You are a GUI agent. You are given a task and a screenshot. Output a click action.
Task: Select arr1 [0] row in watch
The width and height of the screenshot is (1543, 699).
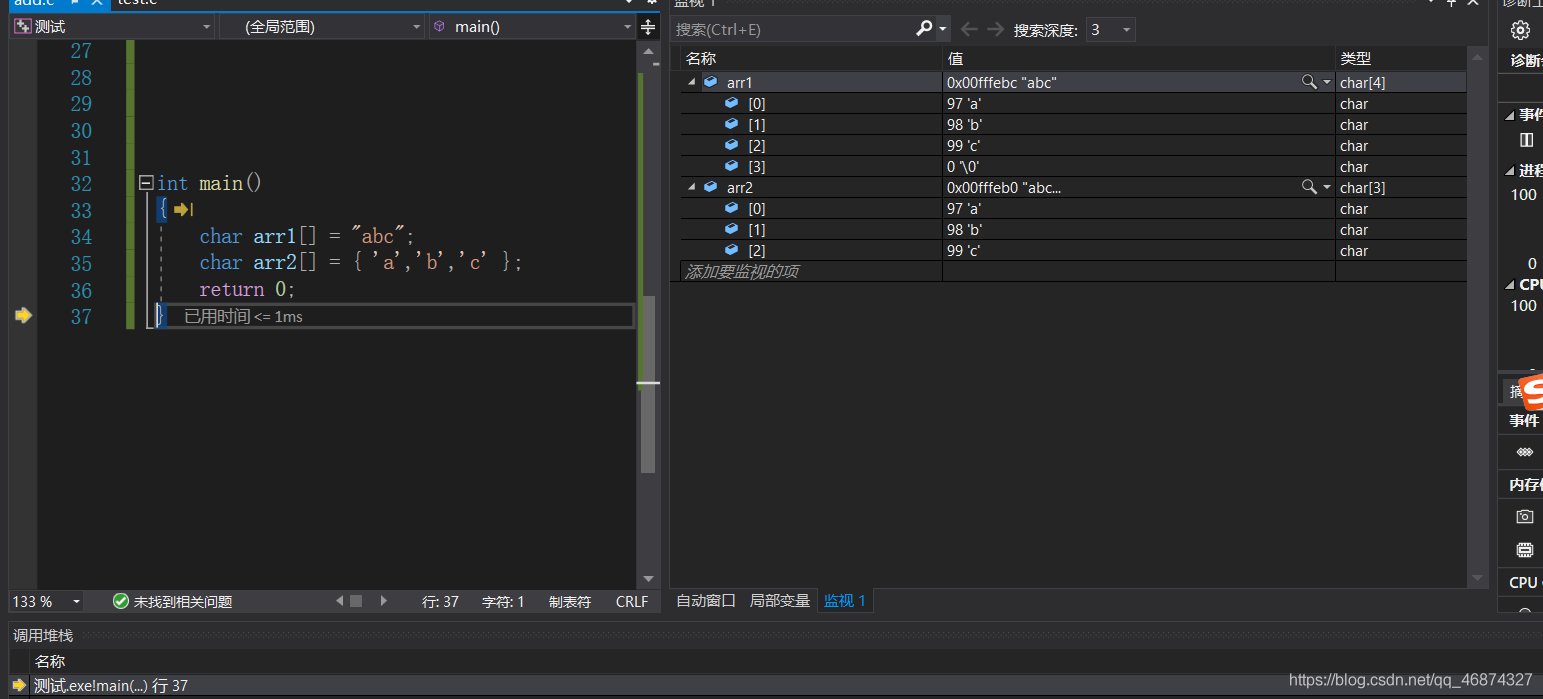point(1073,104)
